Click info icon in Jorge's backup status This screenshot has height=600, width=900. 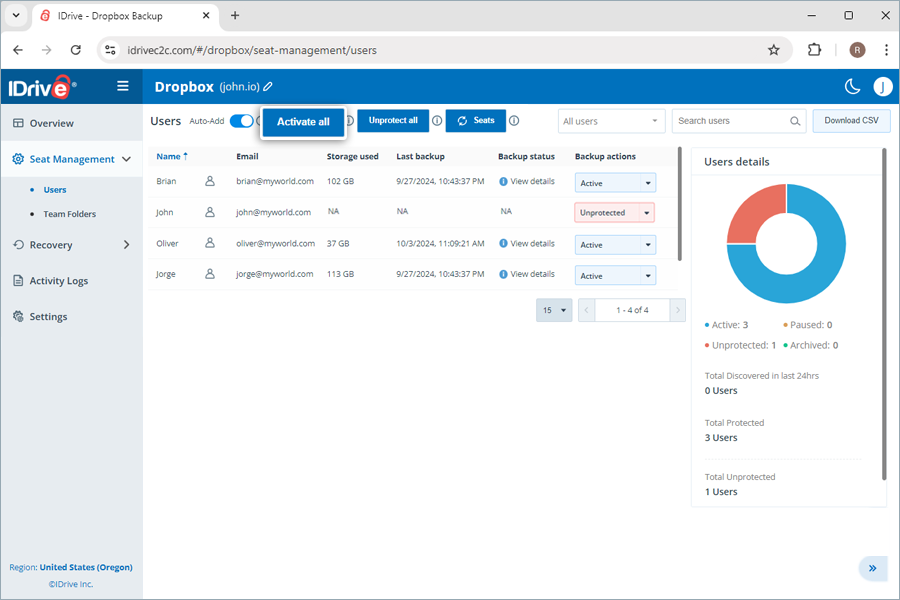click(x=503, y=274)
